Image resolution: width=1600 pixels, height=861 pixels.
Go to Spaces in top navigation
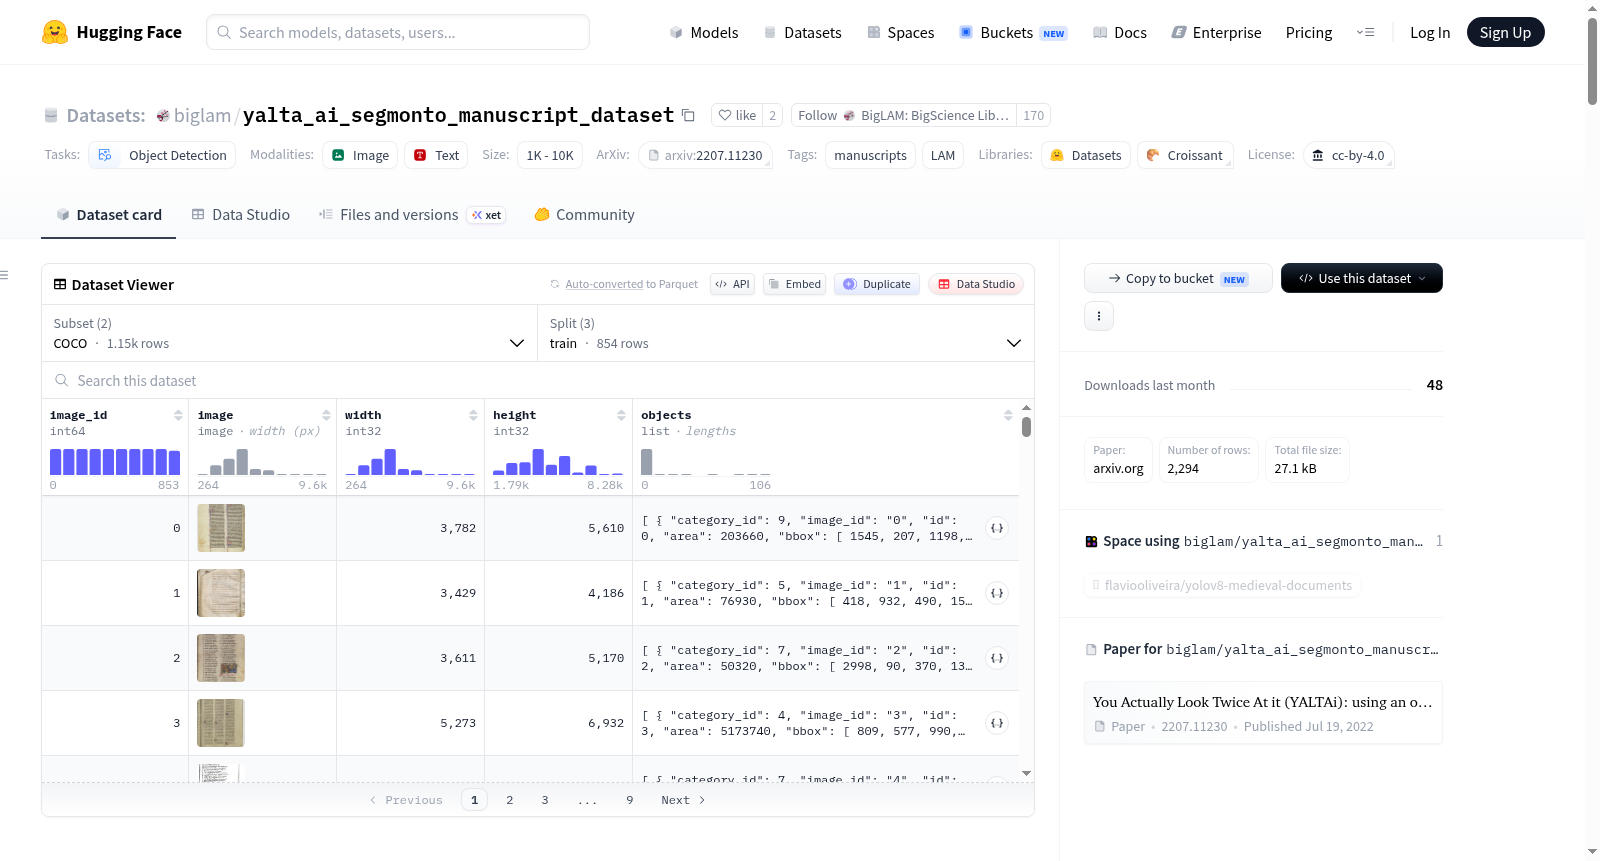901,33
